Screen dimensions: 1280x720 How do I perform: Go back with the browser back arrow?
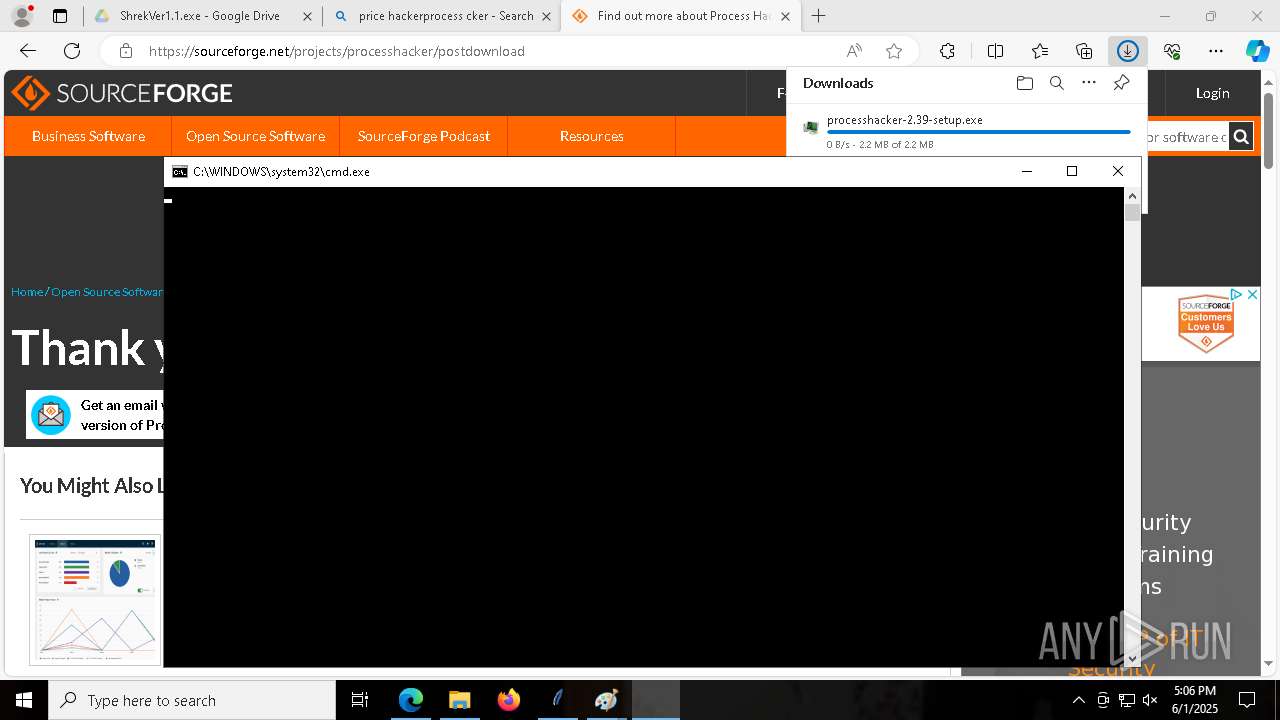[28, 51]
